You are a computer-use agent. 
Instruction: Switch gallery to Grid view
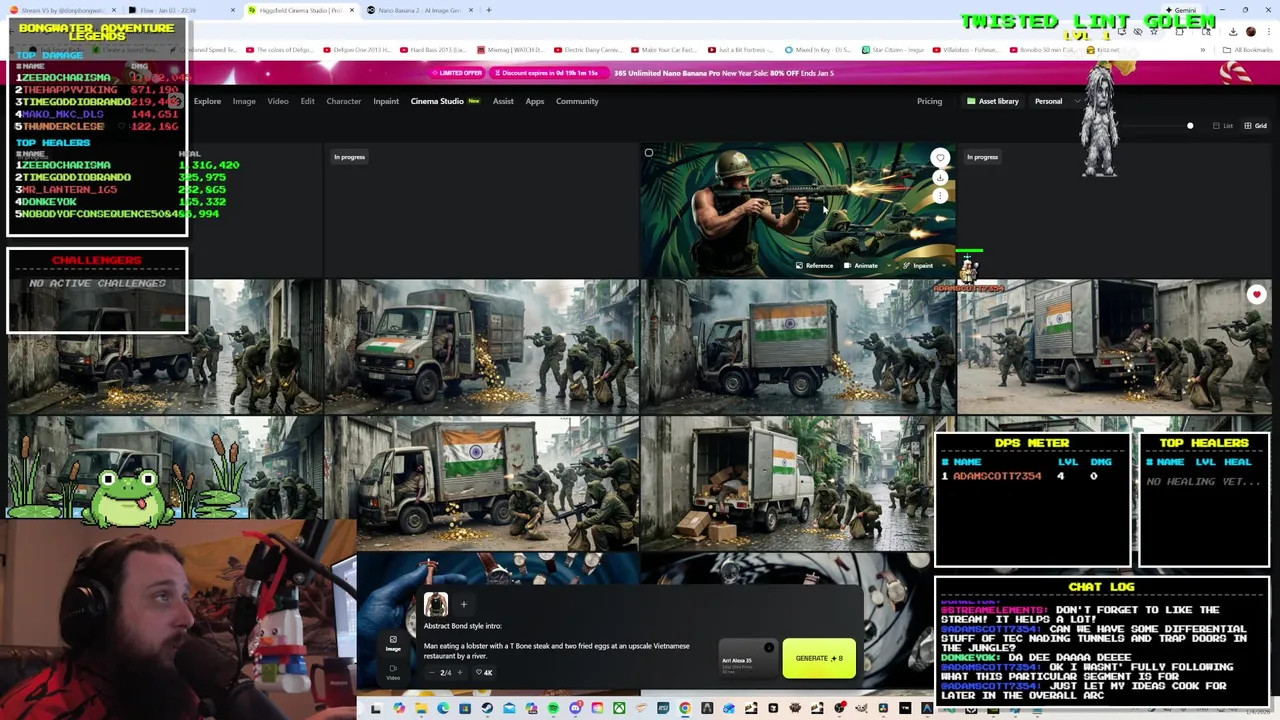(1255, 126)
